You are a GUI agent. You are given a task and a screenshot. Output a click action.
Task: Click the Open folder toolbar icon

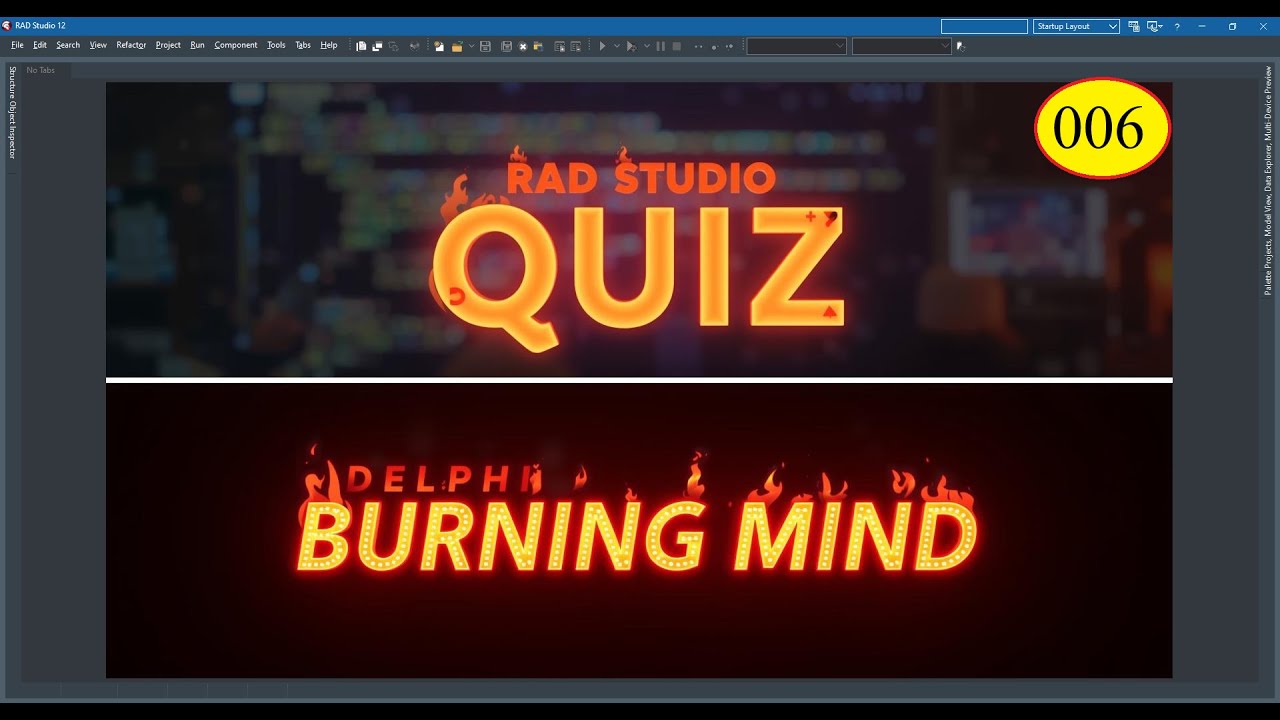point(457,46)
